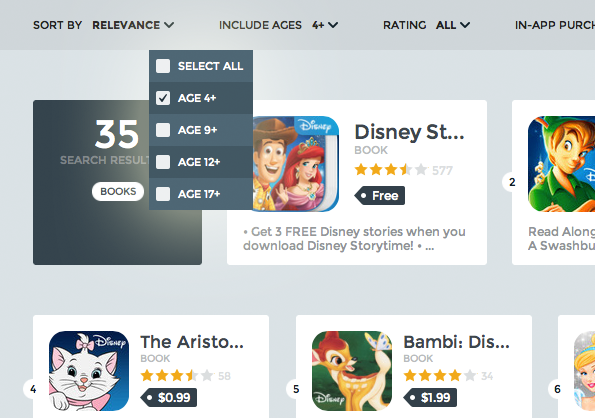The width and height of the screenshot is (595, 418).
Task: Open the Bambi app icon
Action: click(x=352, y=371)
